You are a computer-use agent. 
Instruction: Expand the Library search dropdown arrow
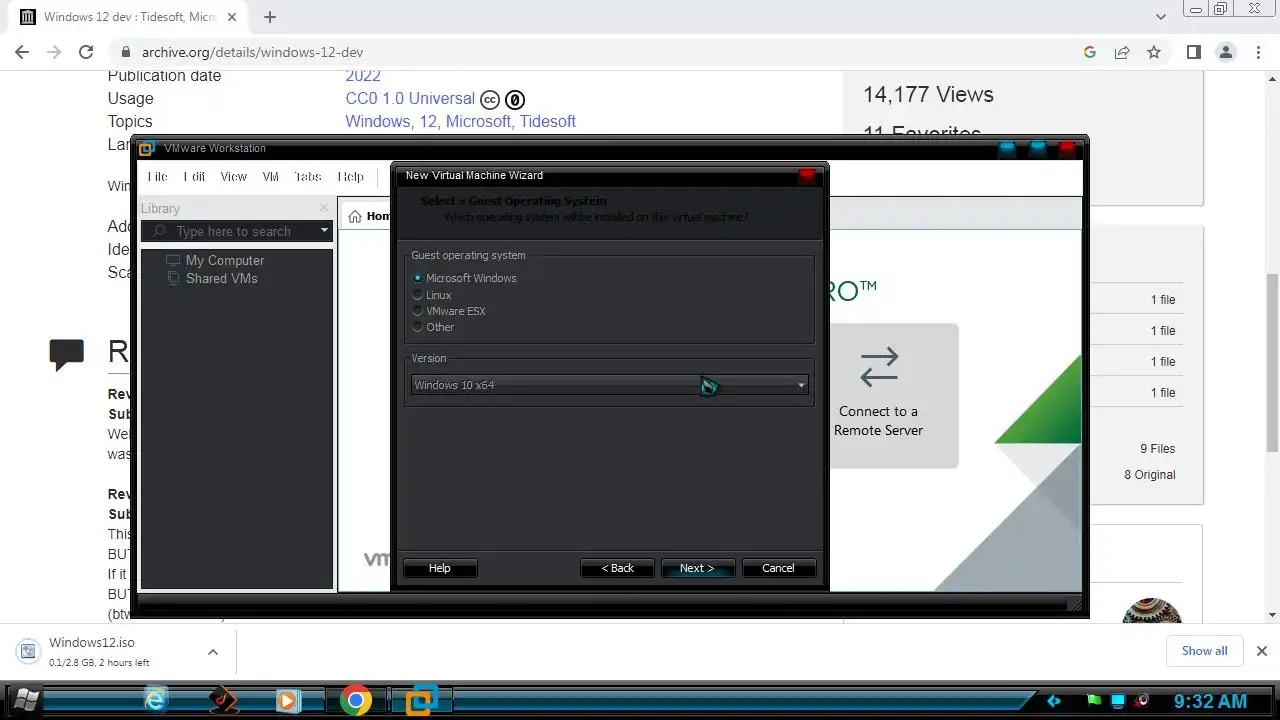[324, 231]
